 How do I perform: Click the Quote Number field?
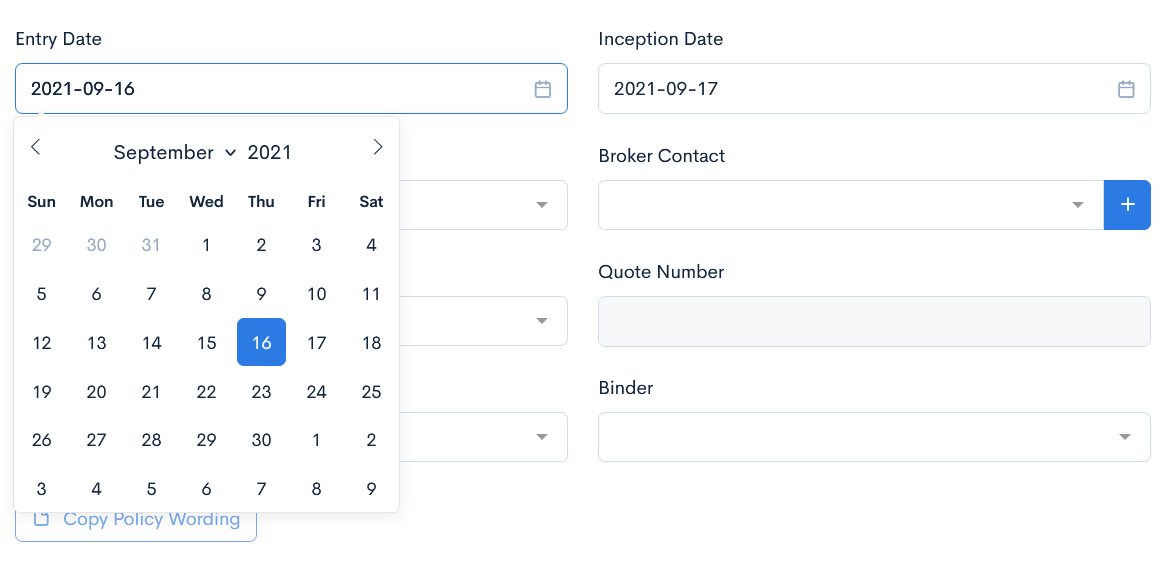coord(874,321)
